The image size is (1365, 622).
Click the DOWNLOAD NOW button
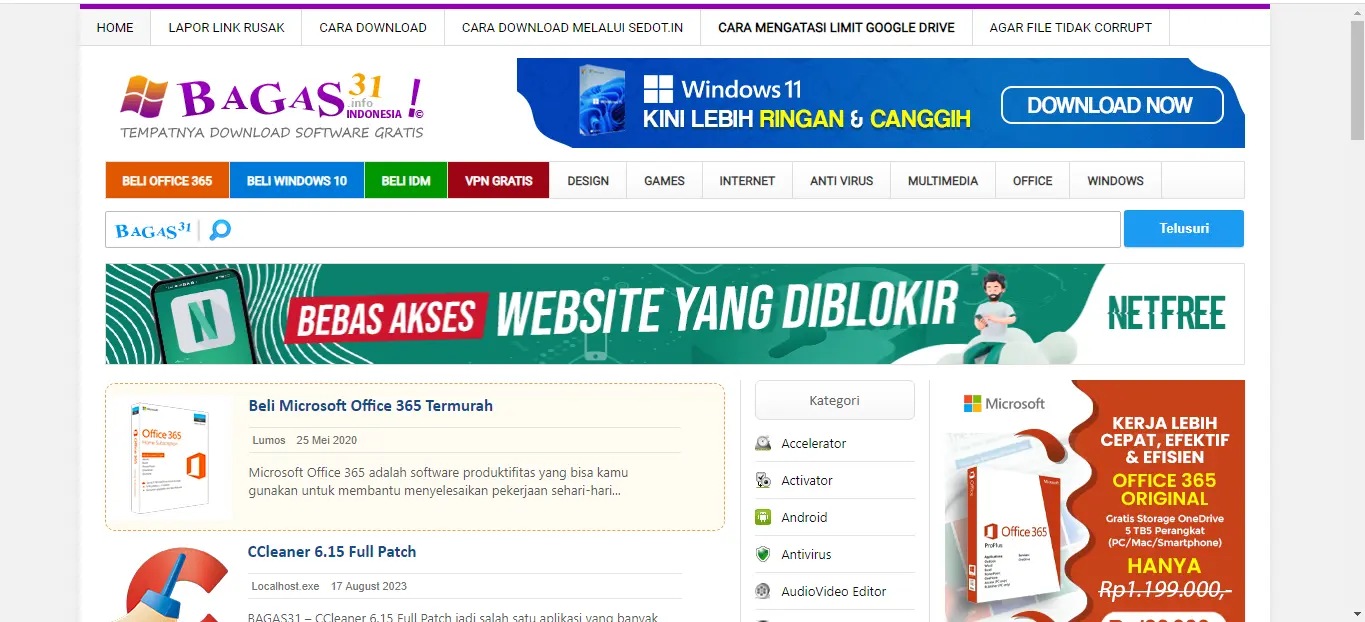pyautogui.click(x=1111, y=104)
